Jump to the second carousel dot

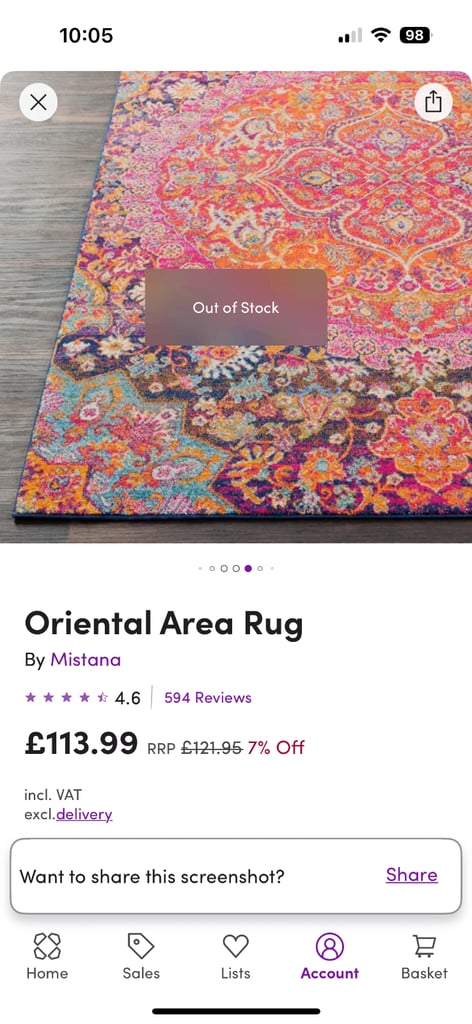212,568
